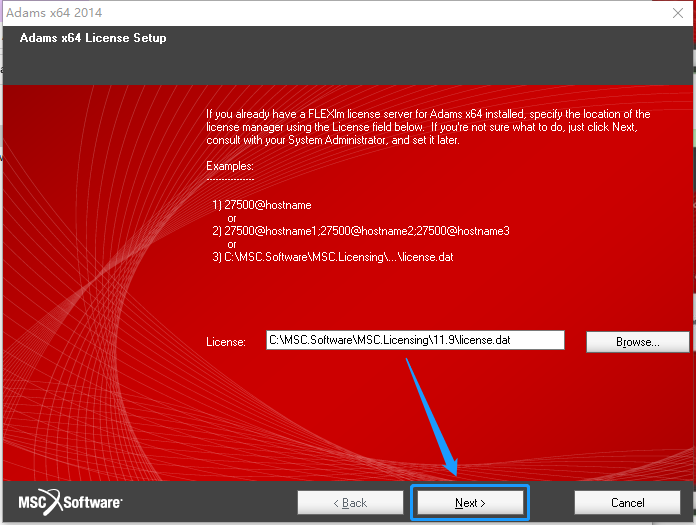The height and width of the screenshot is (525, 696).
Task: Click the Adams x64 2014 title bar text
Action: point(54,12)
